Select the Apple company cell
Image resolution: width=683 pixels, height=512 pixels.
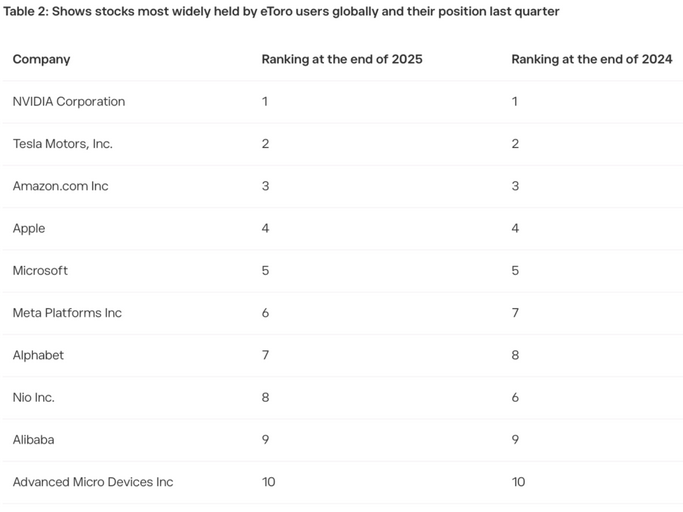[x=29, y=229]
